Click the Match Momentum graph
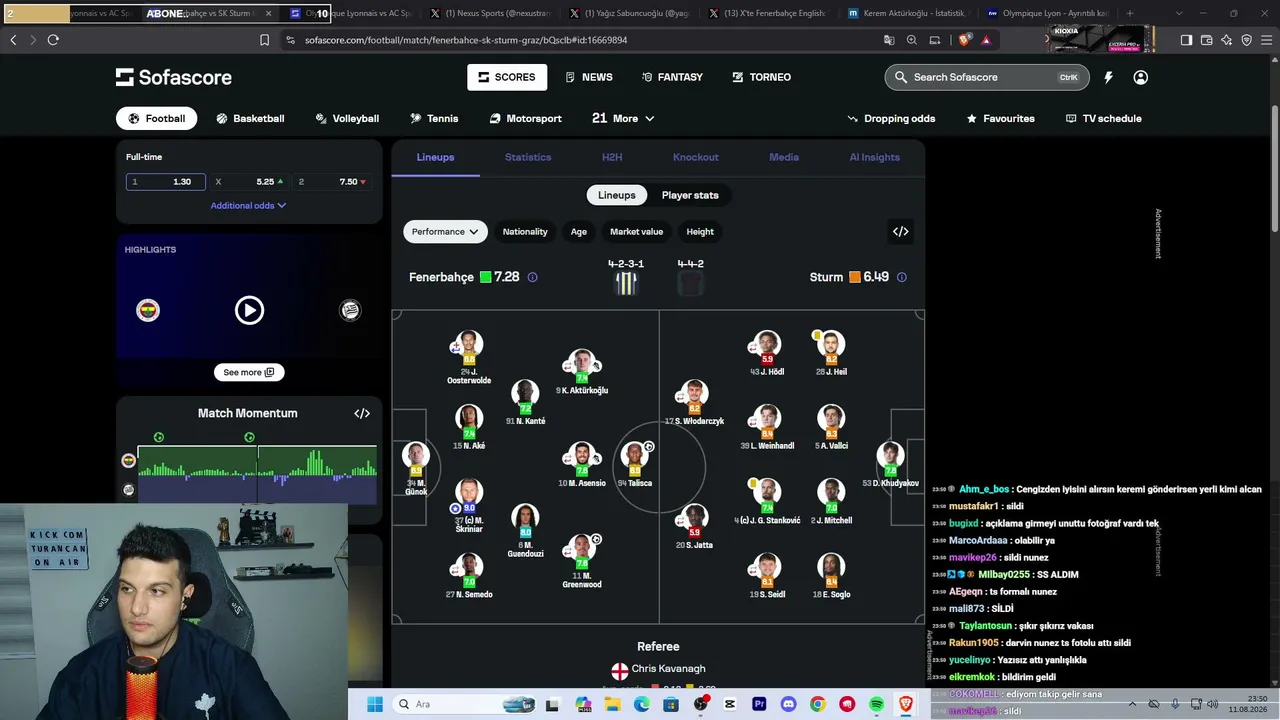 [x=257, y=475]
